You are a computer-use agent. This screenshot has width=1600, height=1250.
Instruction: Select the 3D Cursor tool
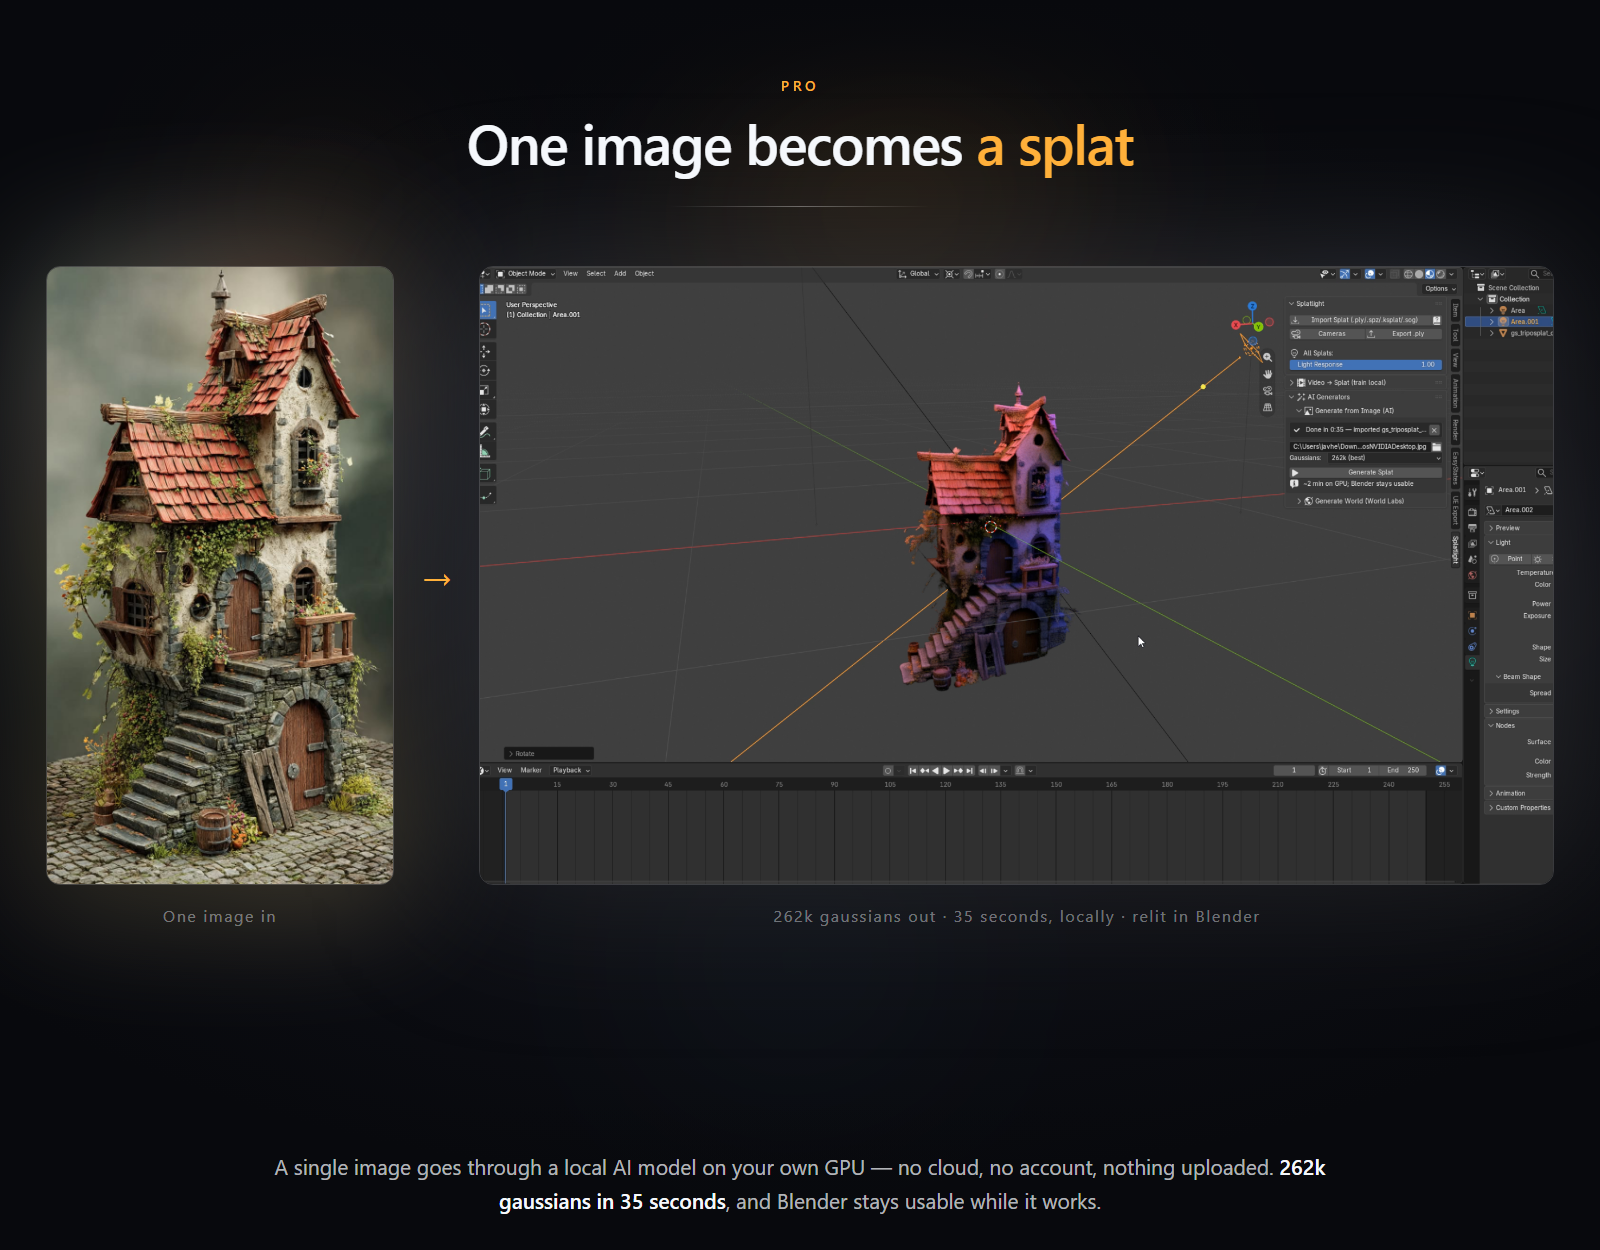click(487, 329)
